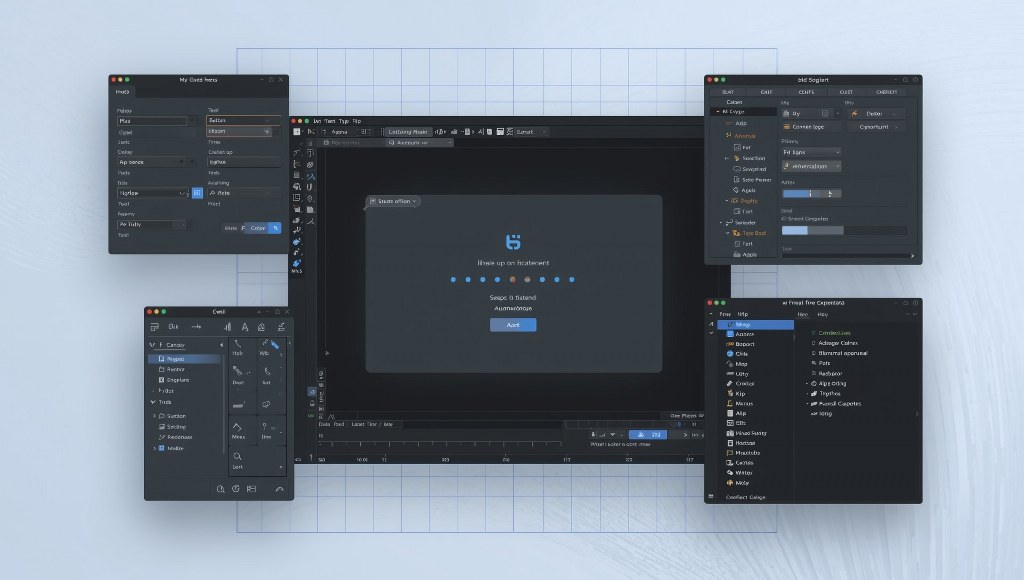This screenshot has height=580, width=1024.
Task: Select the Wmus tool in the Cvetl tool grid
Action: click(238, 430)
